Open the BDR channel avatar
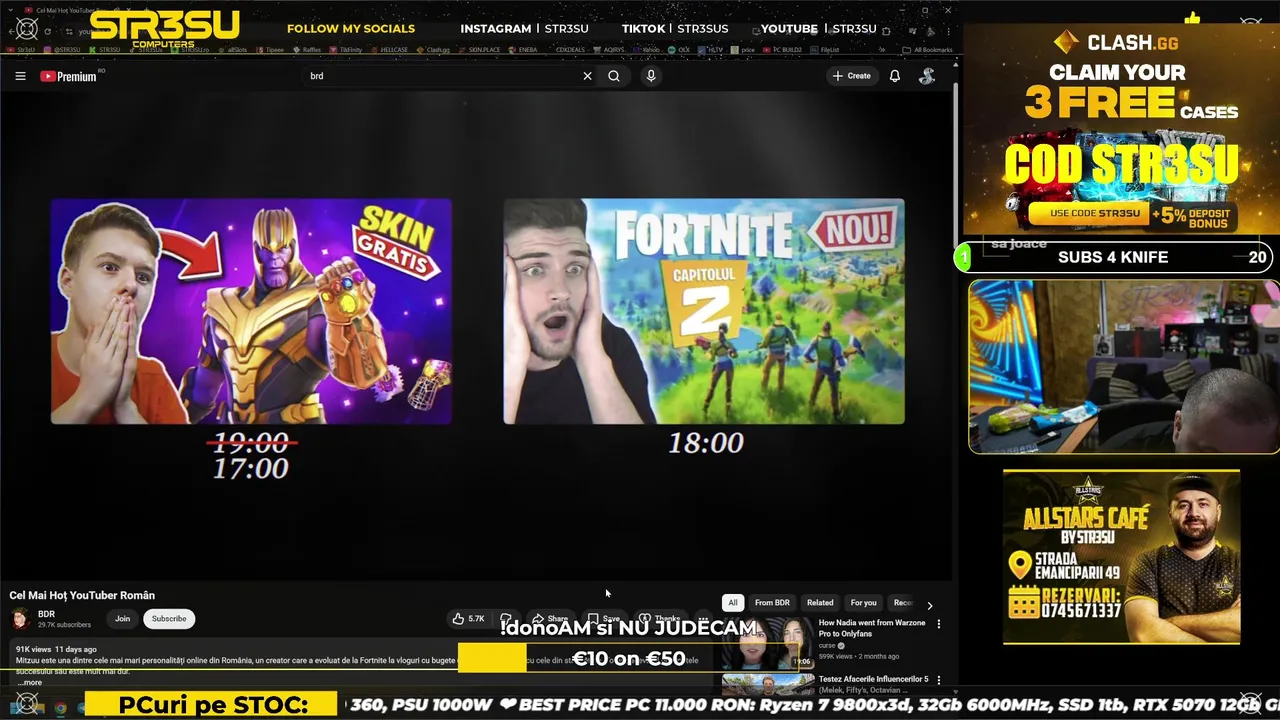This screenshot has height=720, width=1280. point(21,619)
